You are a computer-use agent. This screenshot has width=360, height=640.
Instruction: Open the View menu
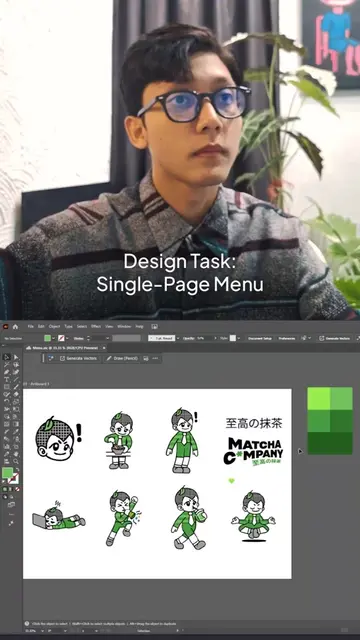pos(109,327)
